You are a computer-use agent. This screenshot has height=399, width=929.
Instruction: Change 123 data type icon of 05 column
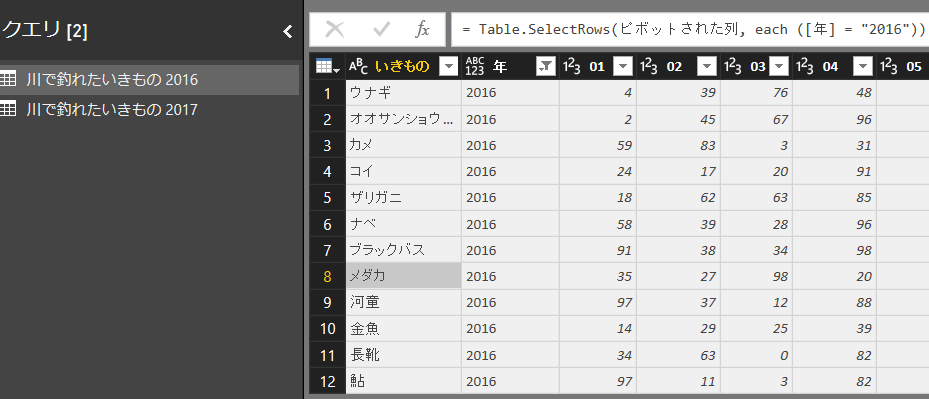889,67
